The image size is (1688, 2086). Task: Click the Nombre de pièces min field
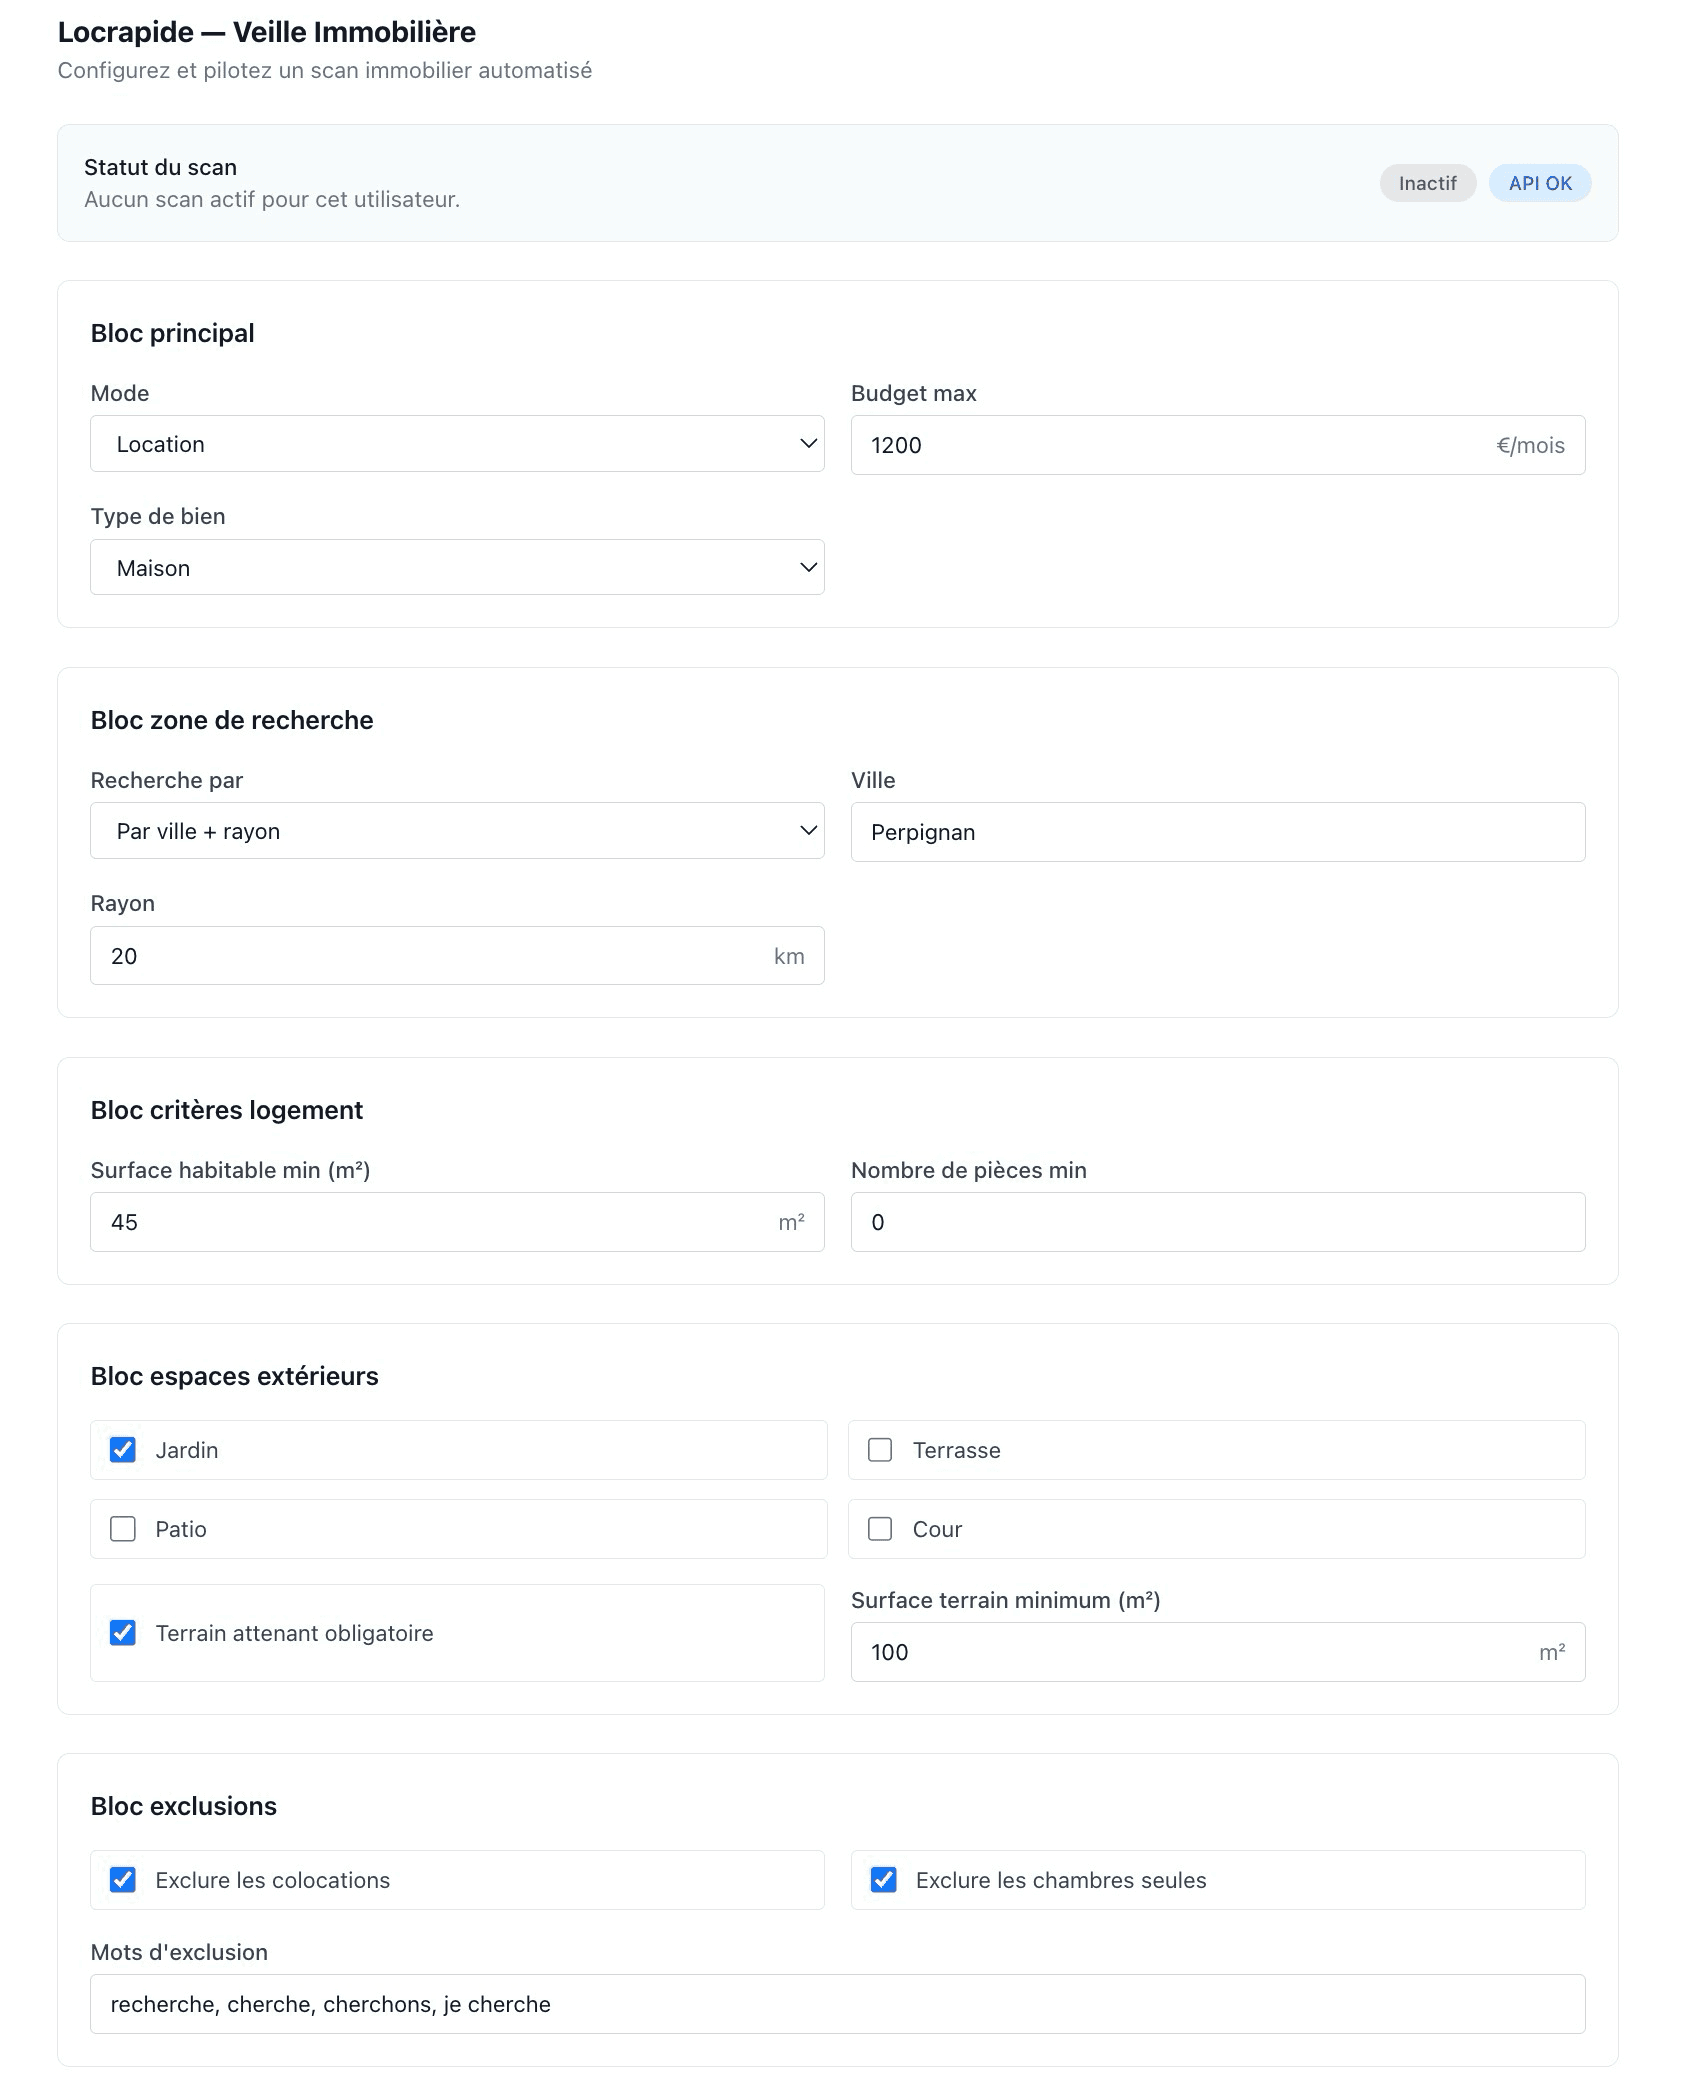[x=1217, y=1222]
